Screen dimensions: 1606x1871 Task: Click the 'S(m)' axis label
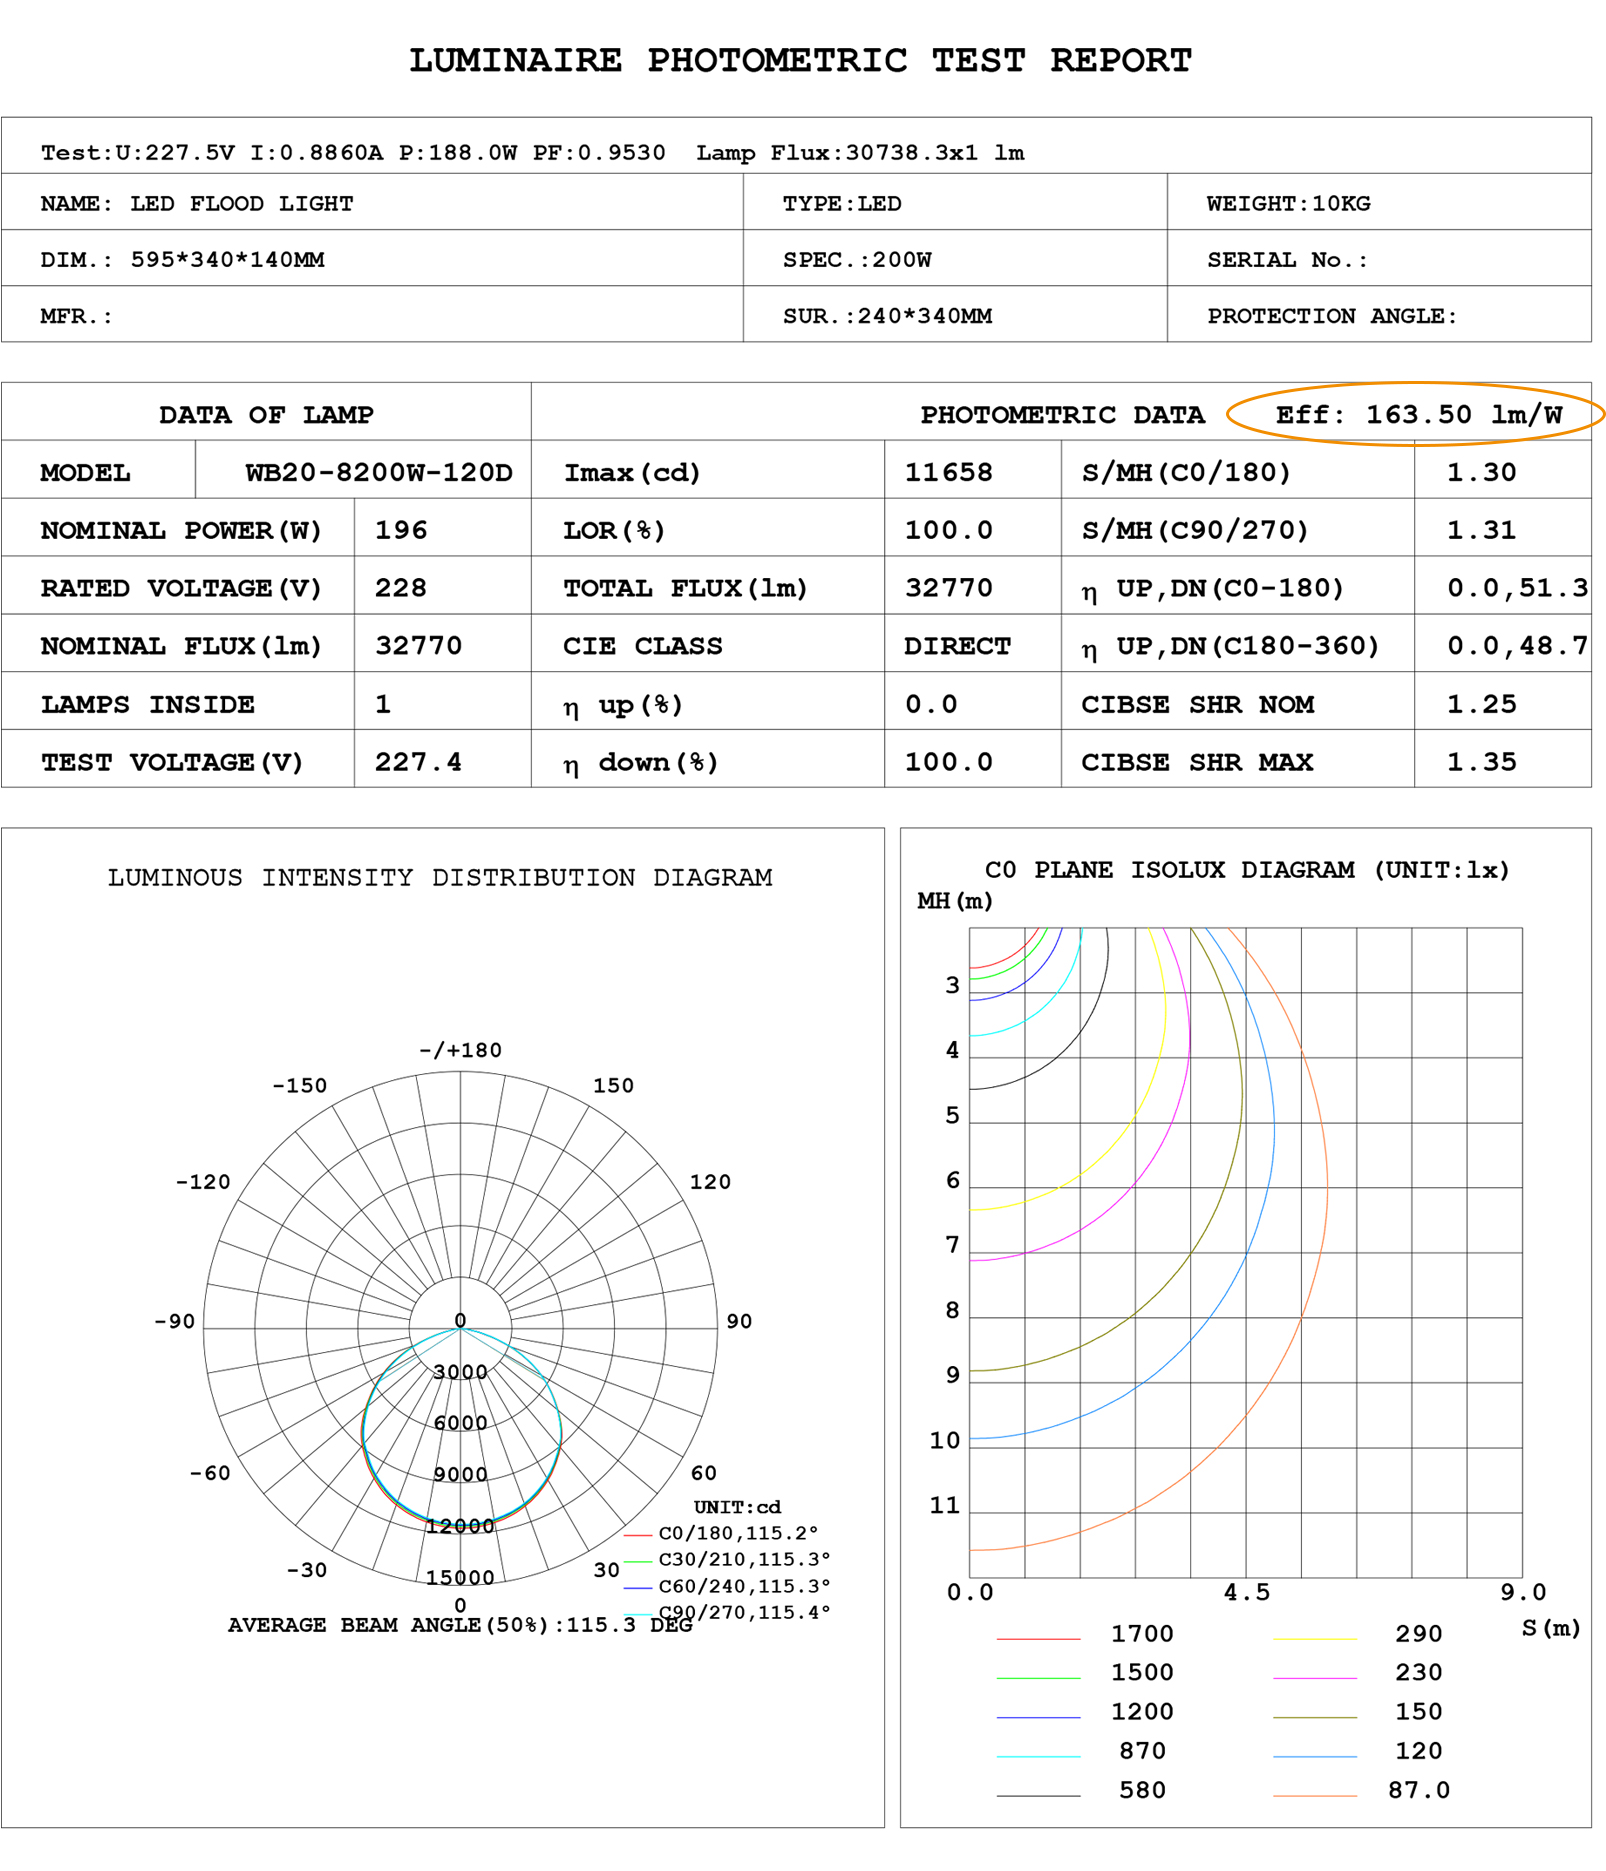(x=1551, y=1628)
